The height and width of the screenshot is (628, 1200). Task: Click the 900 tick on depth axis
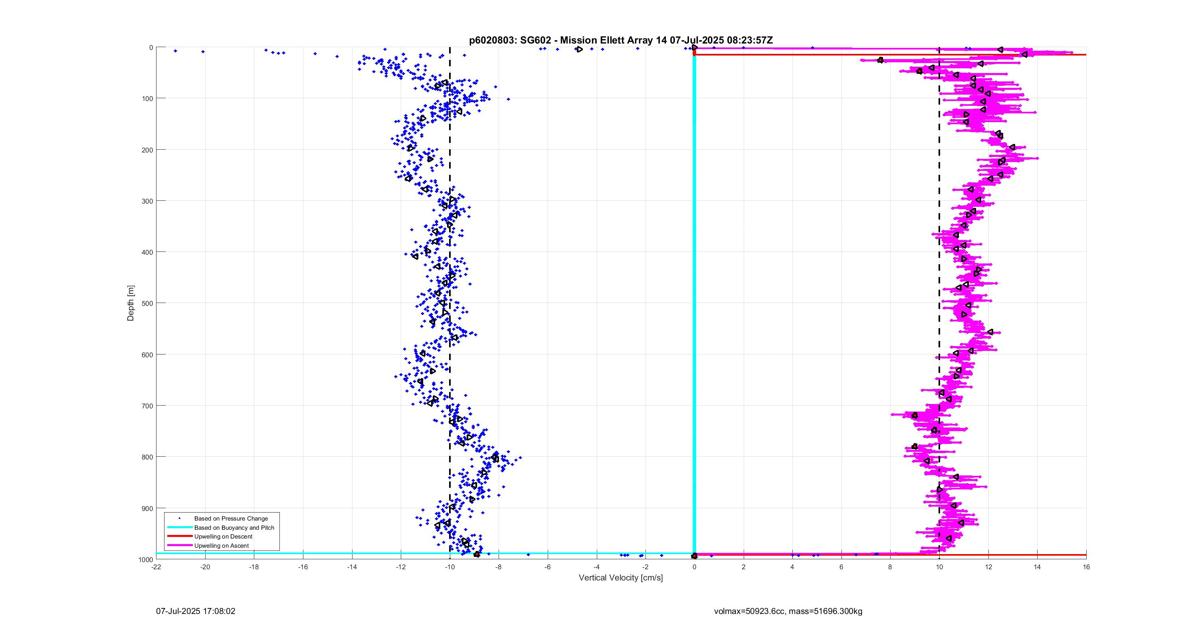[x=146, y=508]
